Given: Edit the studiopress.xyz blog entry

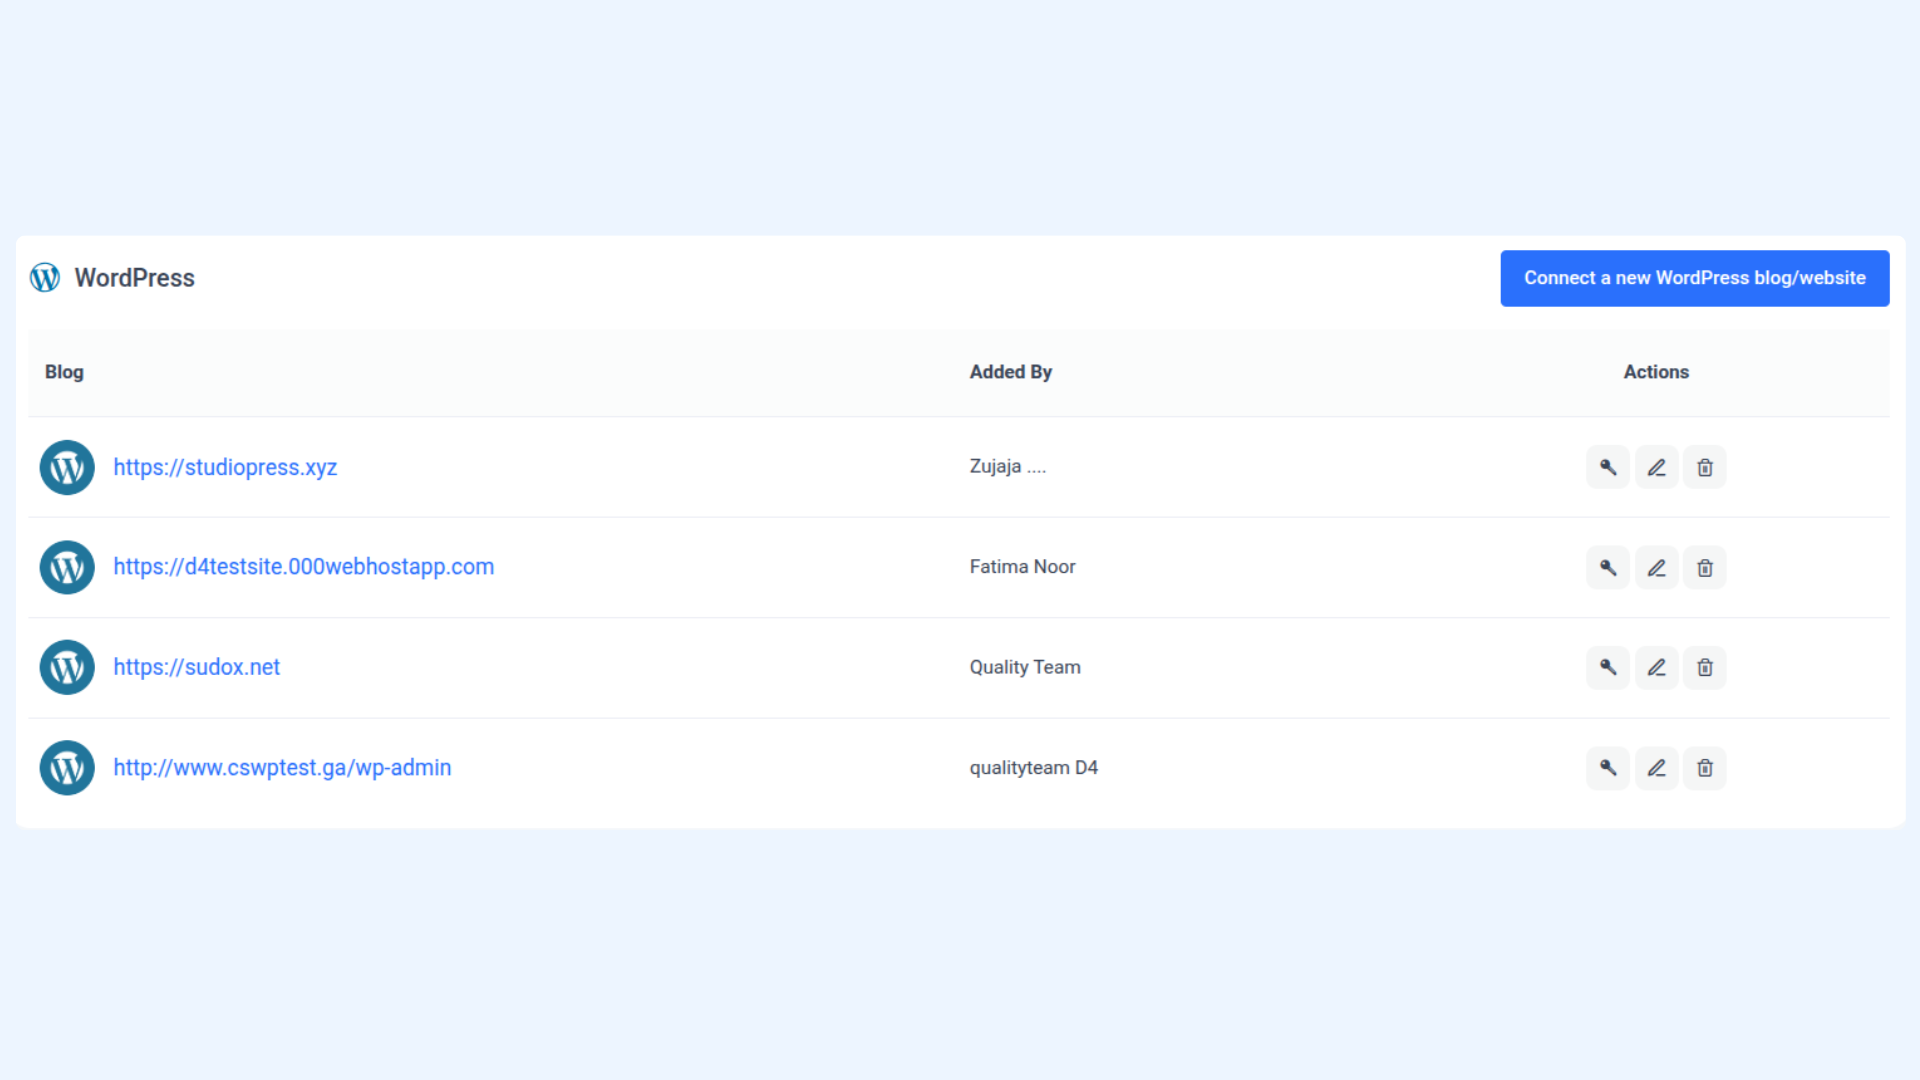Looking at the screenshot, I should click(x=1656, y=467).
